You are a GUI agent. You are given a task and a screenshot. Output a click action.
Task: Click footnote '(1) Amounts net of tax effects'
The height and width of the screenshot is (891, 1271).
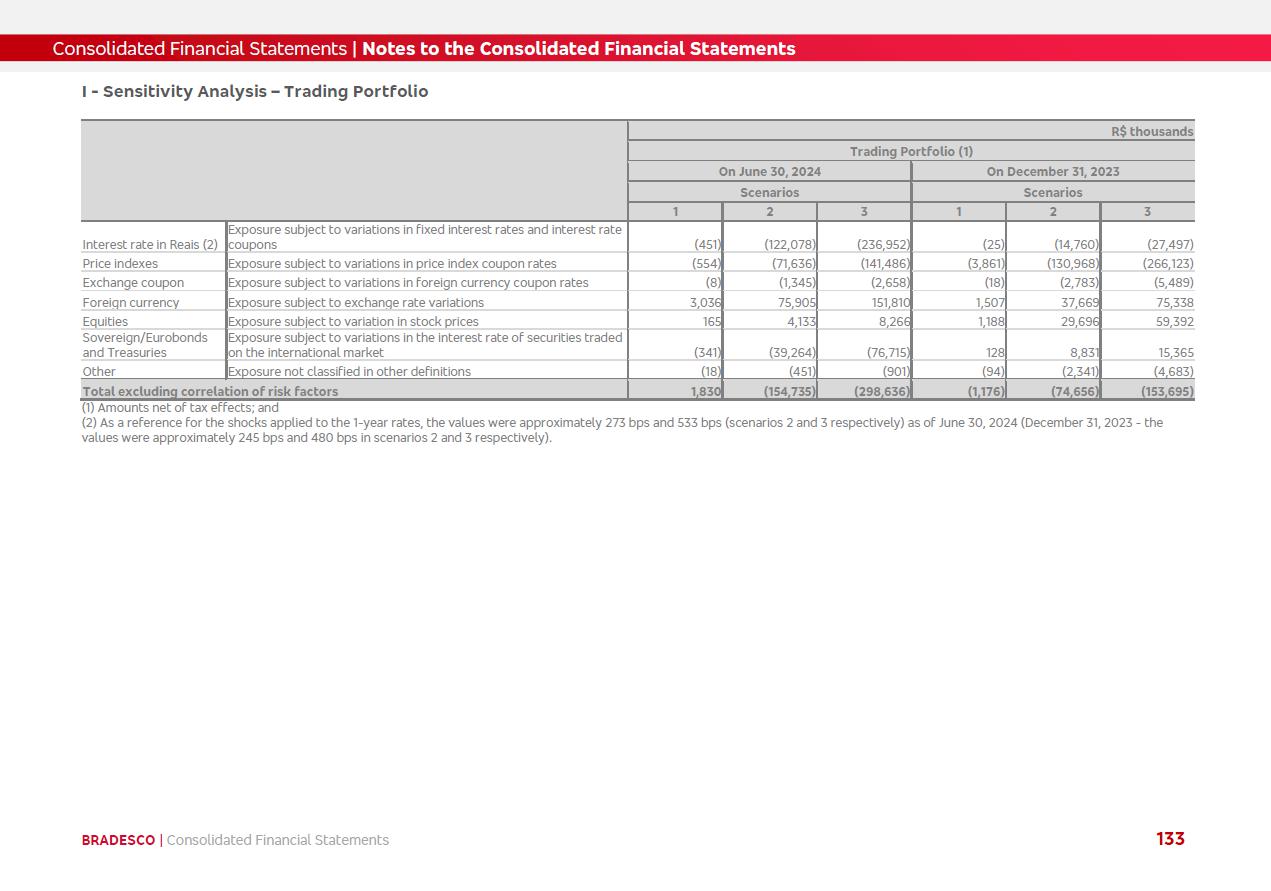click(x=180, y=408)
